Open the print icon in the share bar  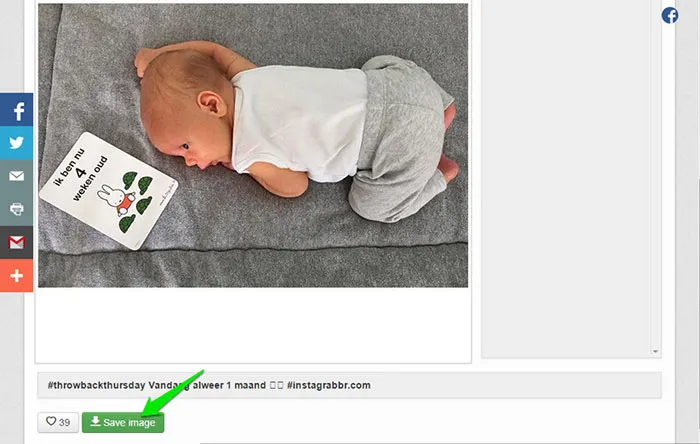tap(17, 209)
